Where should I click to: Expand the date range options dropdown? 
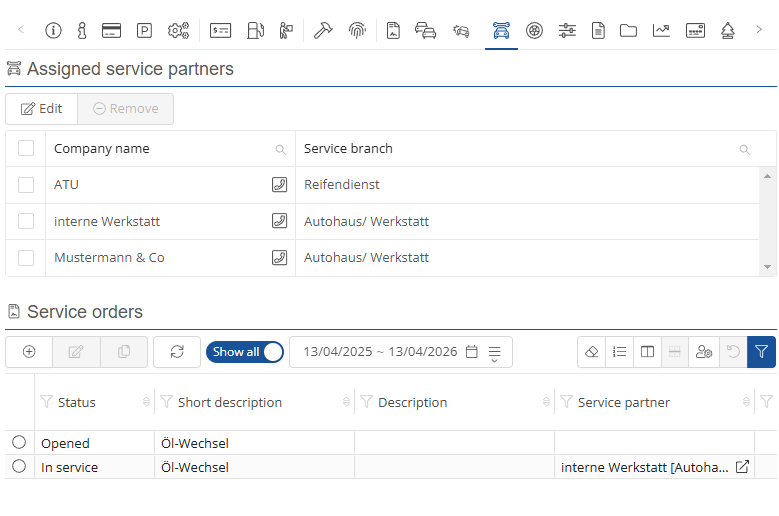click(495, 352)
